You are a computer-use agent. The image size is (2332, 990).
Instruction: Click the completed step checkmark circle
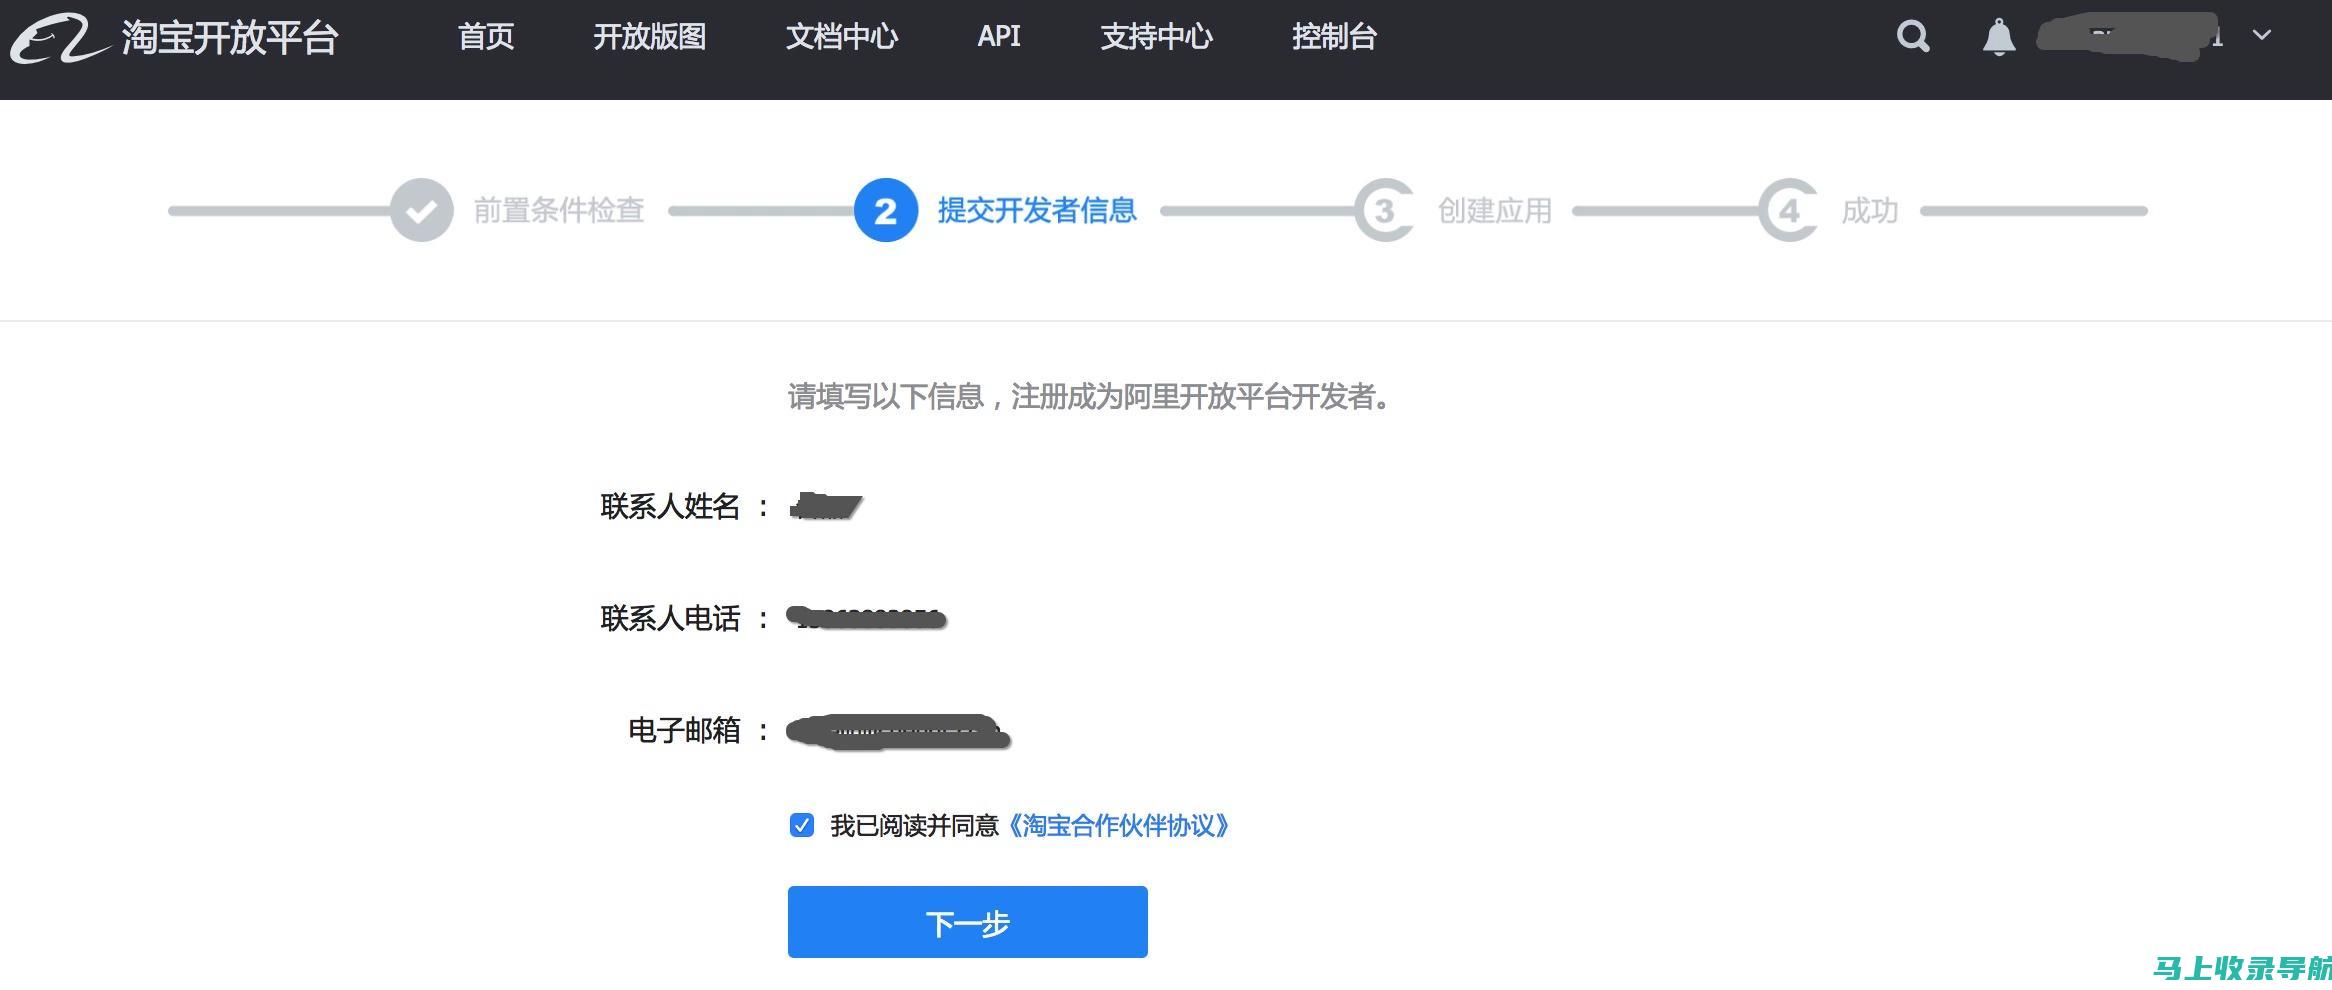click(422, 210)
